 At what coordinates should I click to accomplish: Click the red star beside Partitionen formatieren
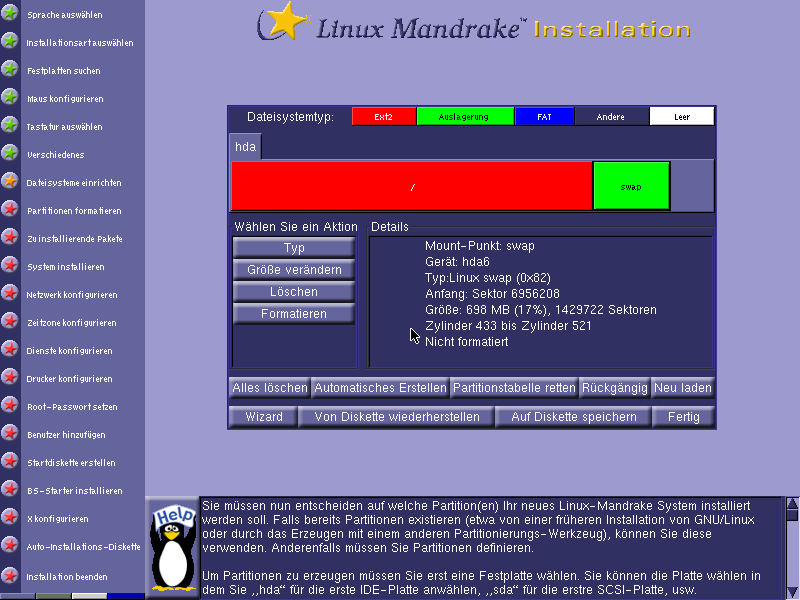[10, 209]
